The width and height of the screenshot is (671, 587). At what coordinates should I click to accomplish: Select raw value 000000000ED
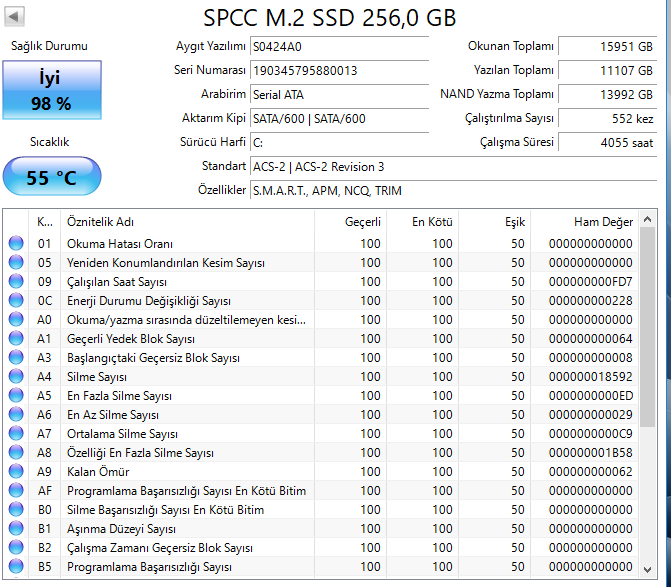[591, 396]
